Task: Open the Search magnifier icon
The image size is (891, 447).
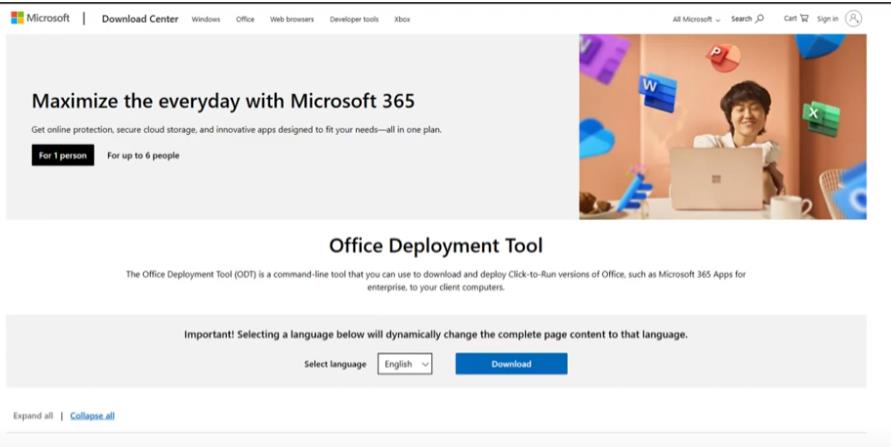Action: [x=760, y=19]
